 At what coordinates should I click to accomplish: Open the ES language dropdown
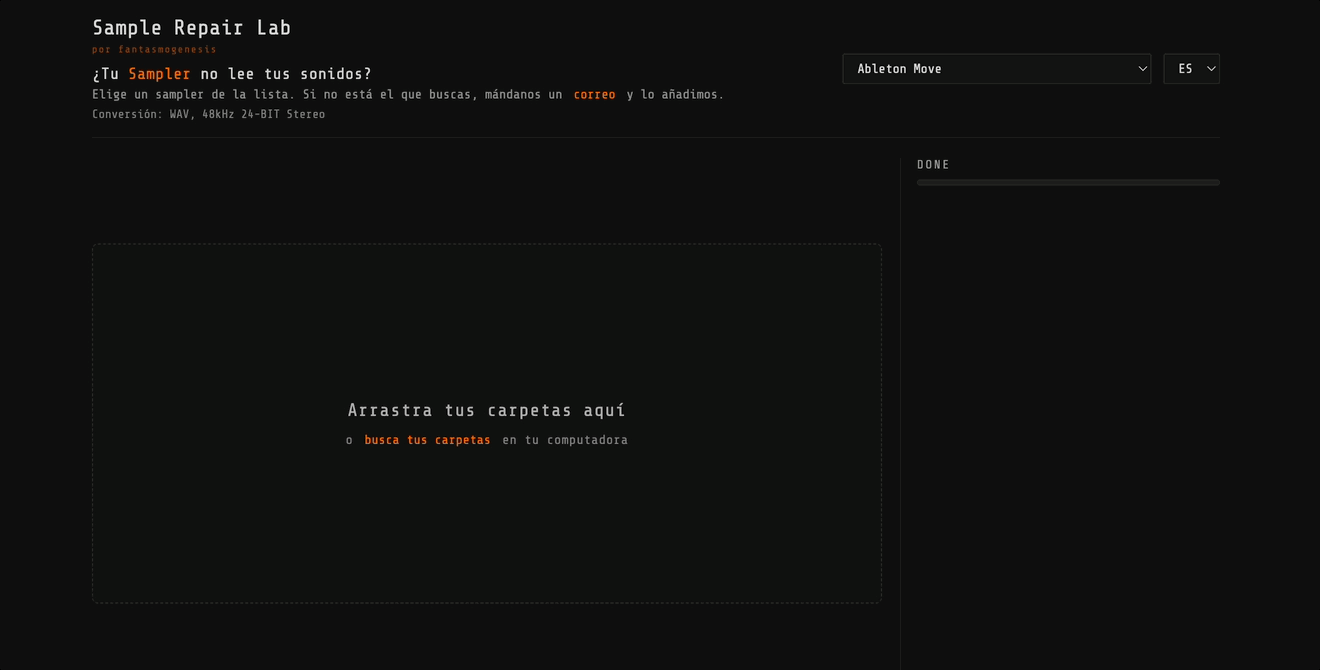click(x=1190, y=69)
